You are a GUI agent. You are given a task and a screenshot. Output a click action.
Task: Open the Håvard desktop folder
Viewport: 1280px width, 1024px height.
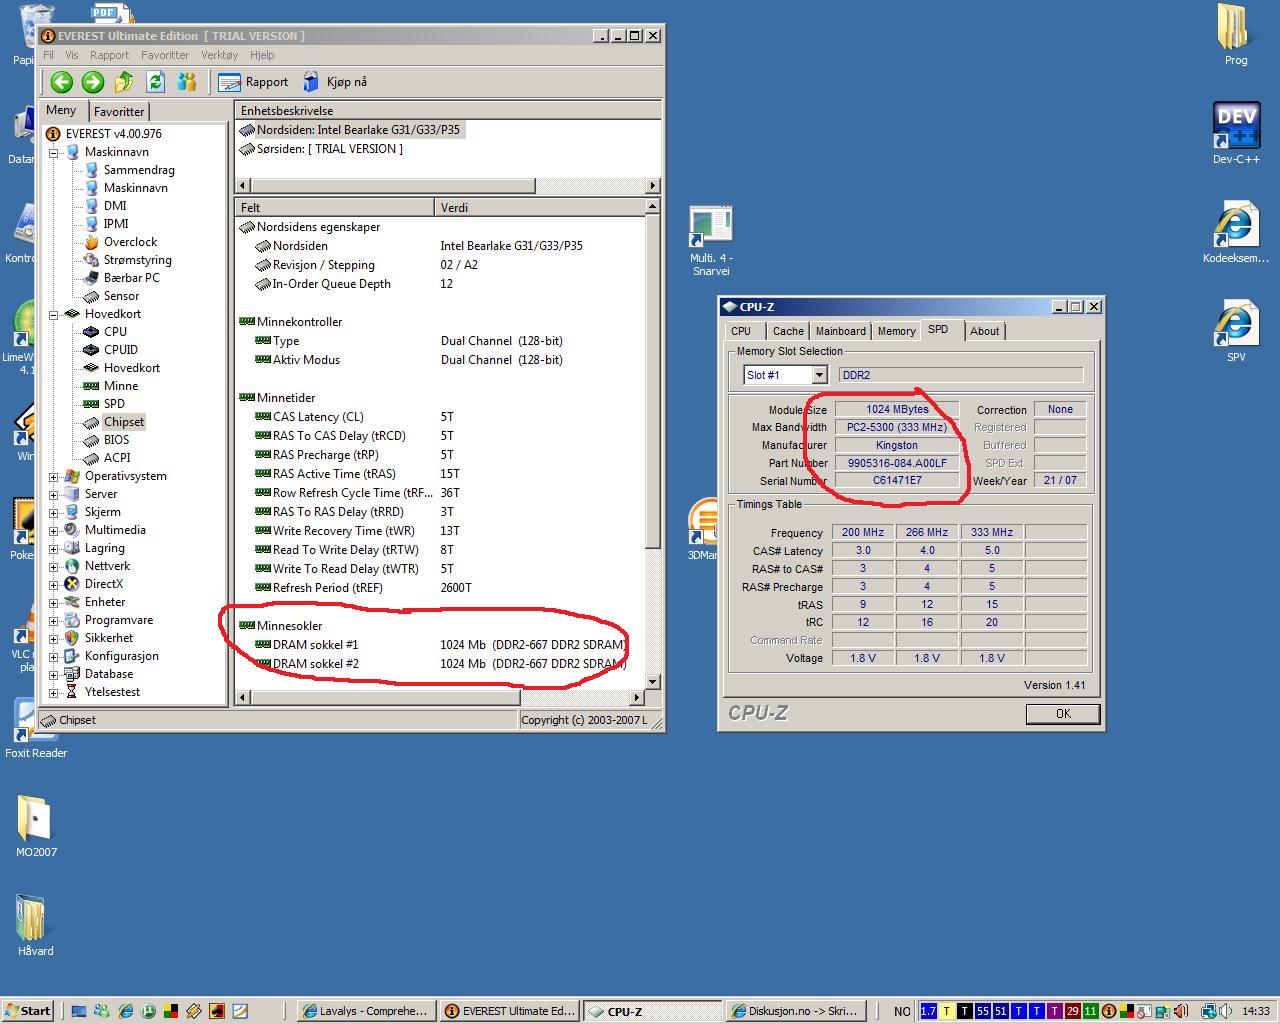35,925
